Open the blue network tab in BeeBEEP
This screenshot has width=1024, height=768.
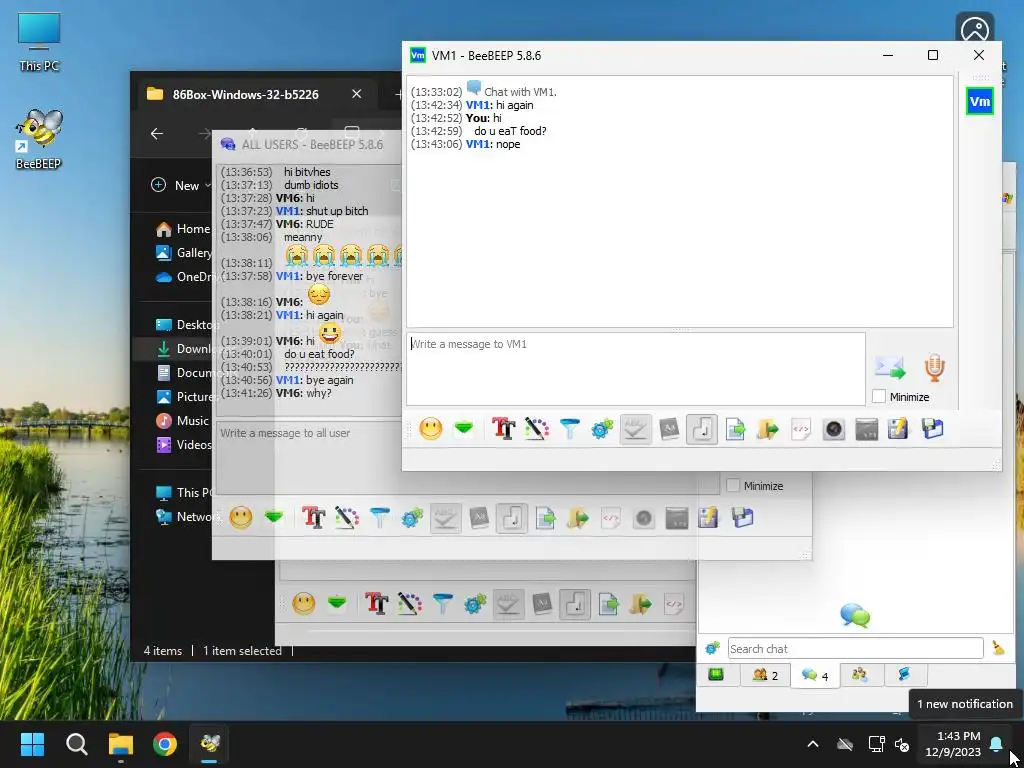(x=904, y=675)
